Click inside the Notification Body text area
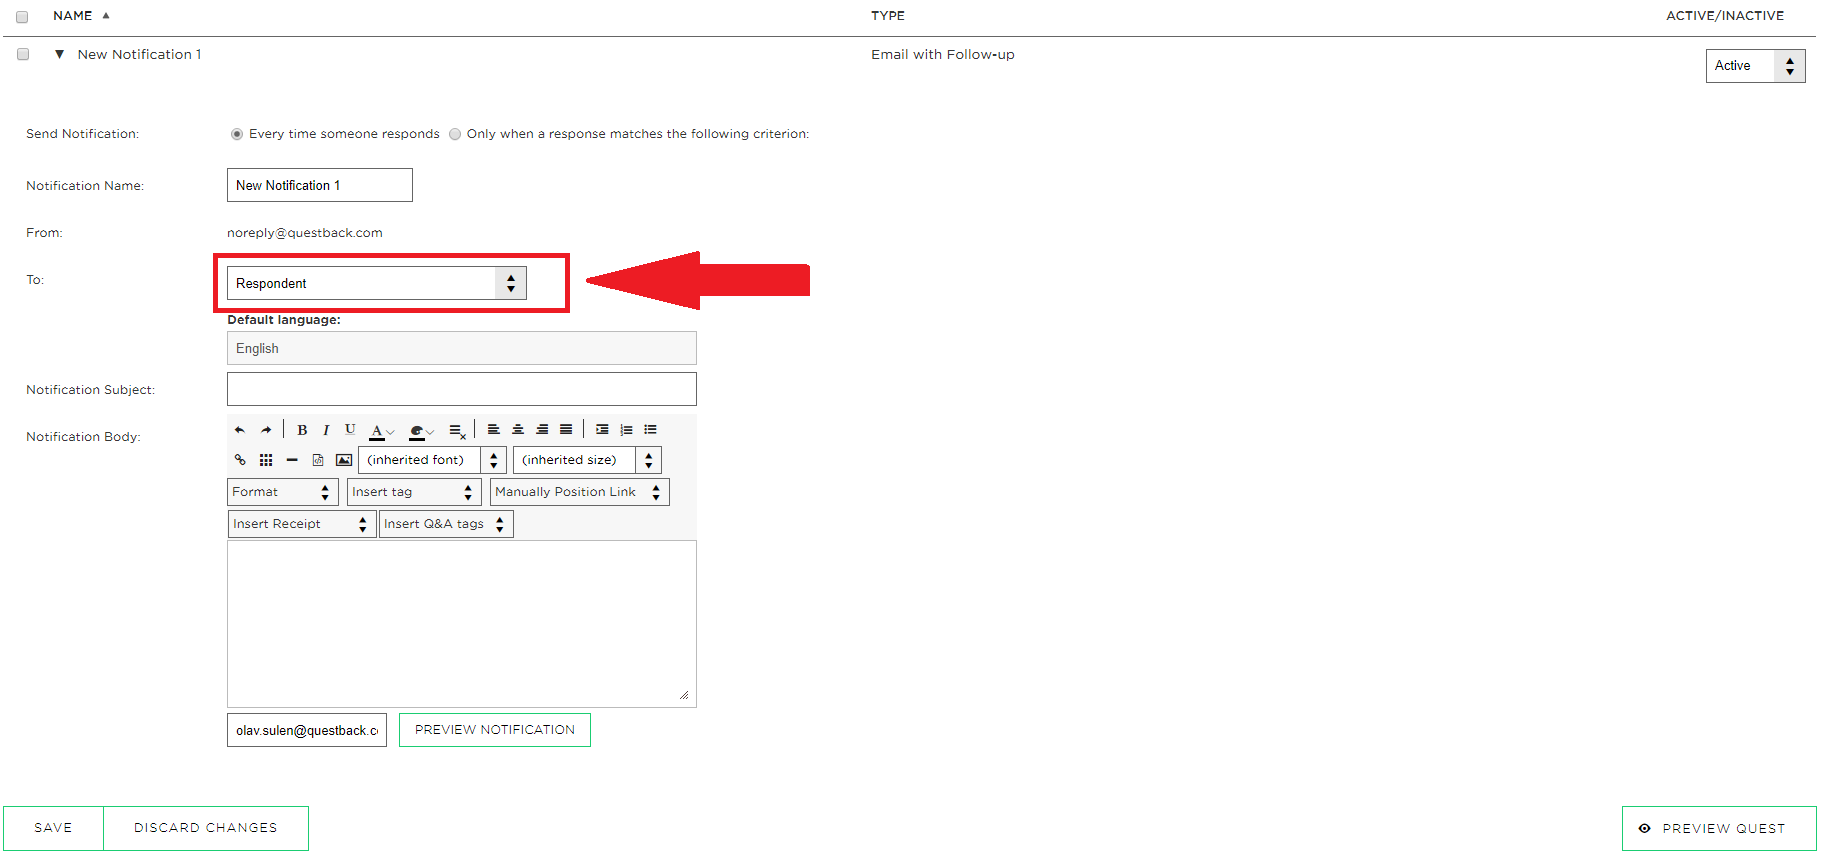Viewport: 1822px width, 860px height. [x=462, y=624]
